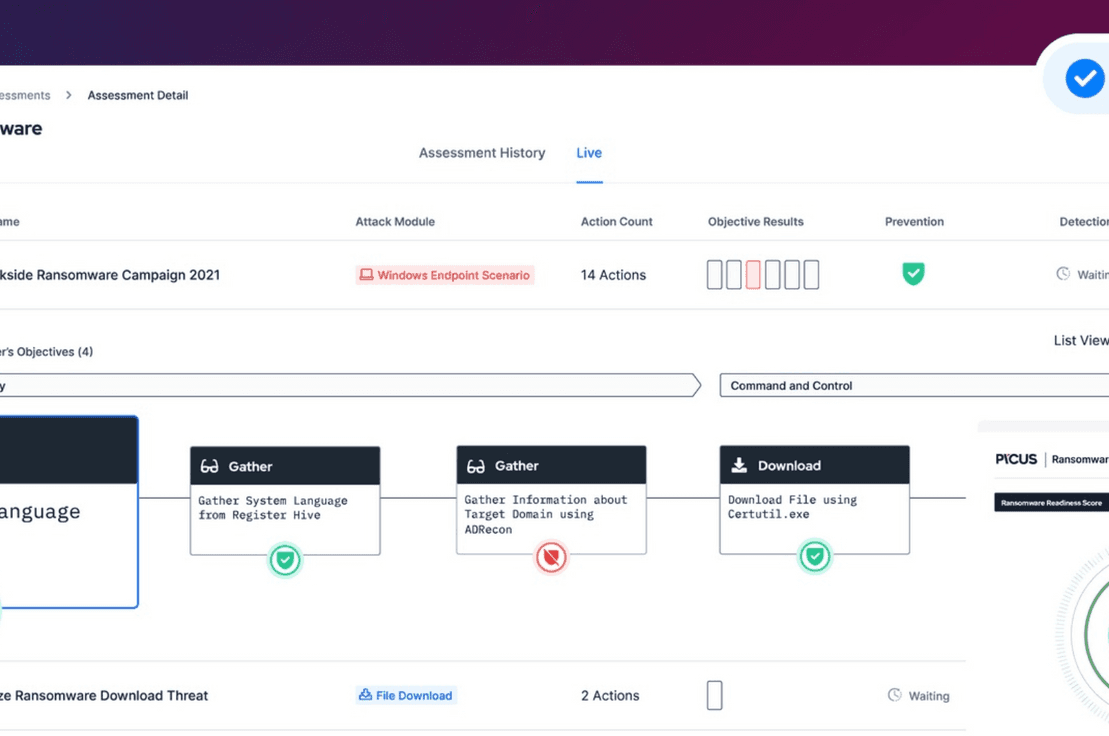The height and width of the screenshot is (736, 1109).
Task: Click the Assessment Detail breadcrumb
Action: coord(138,95)
